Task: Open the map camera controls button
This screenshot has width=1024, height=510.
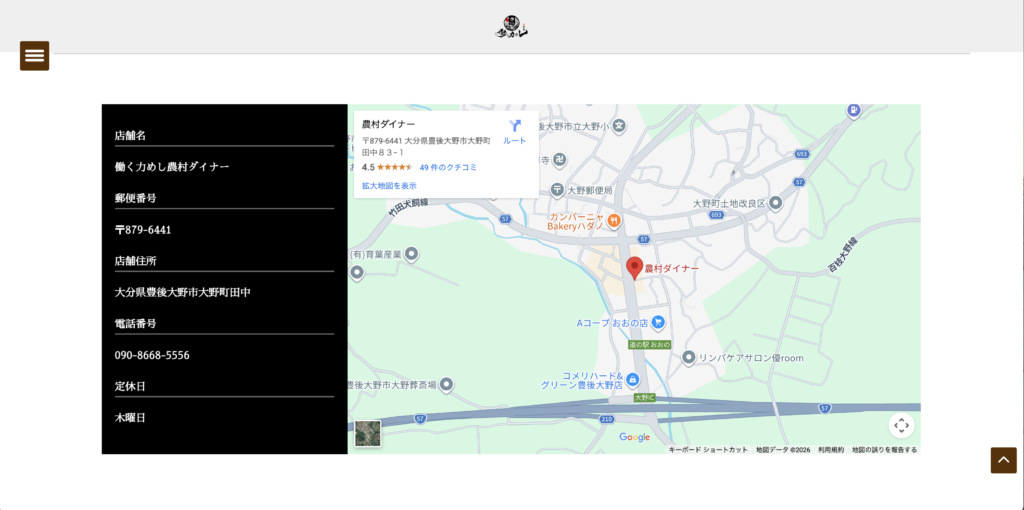Action: pos(901,425)
